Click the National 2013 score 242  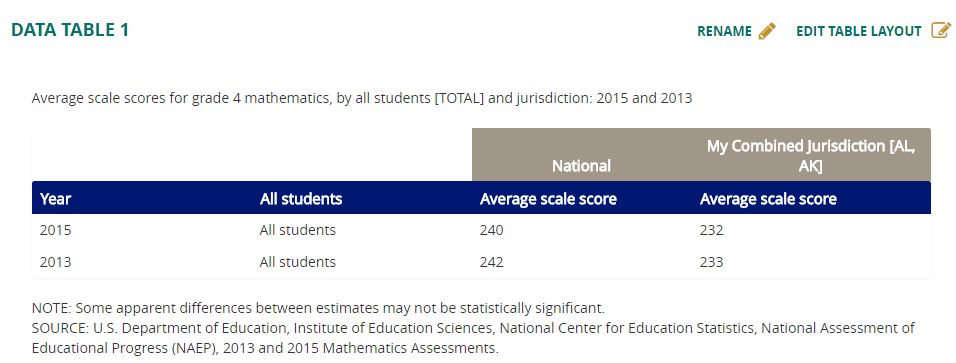[x=491, y=262]
